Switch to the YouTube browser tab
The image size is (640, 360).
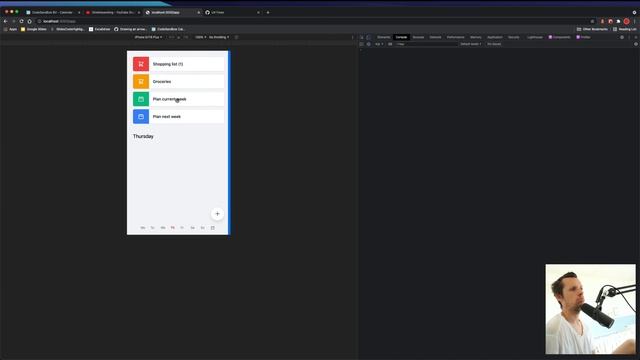click(x=113, y=12)
